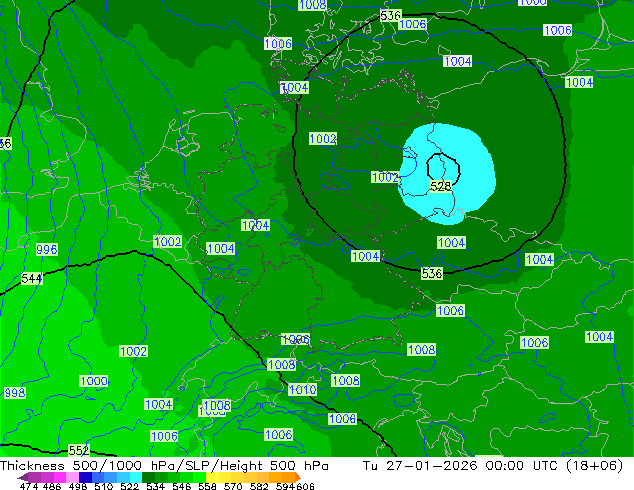Click the darkest green swatch in the legend
The image size is (634, 490).
[148, 477]
